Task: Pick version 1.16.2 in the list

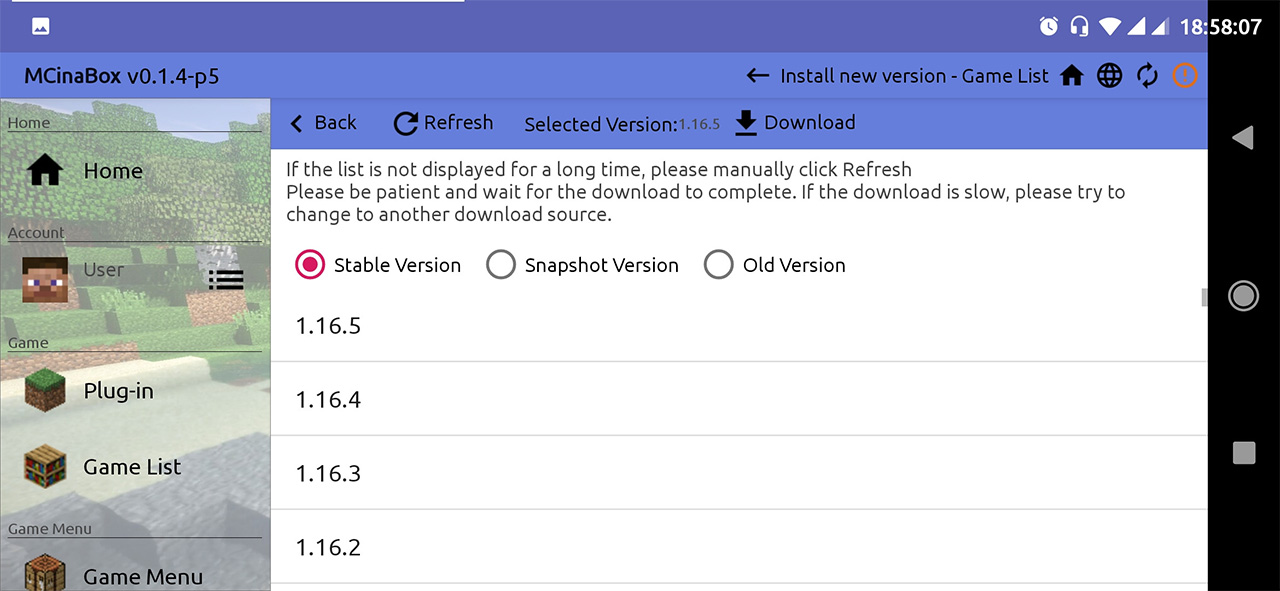Action: coord(328,547)
